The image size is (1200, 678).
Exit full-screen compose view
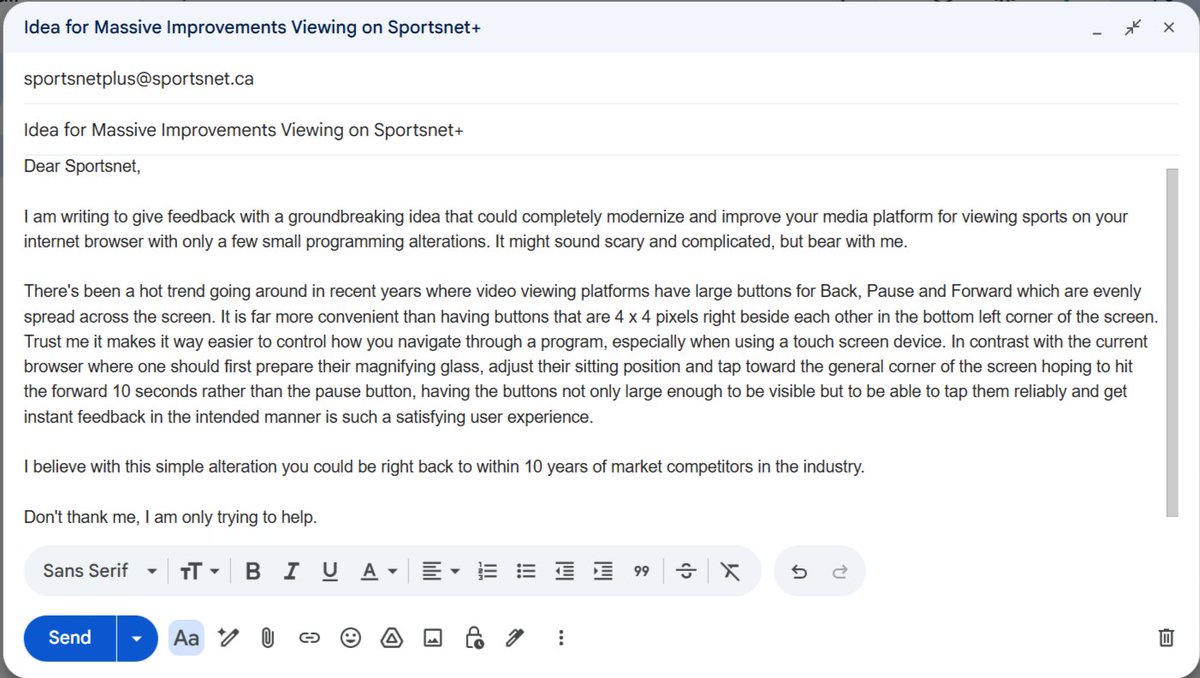point(1133,28)
